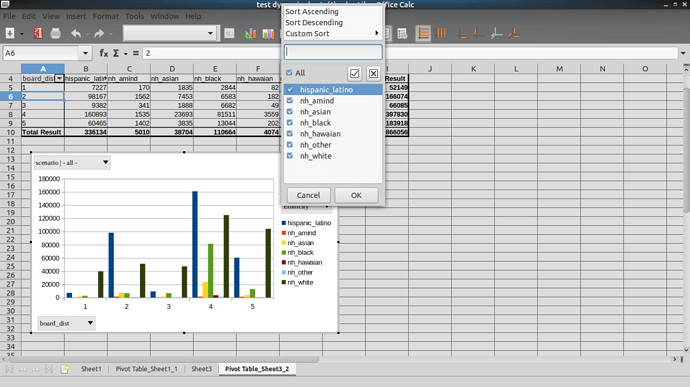
Task: Toggle the All checkbox
Action: coord(289,73)
